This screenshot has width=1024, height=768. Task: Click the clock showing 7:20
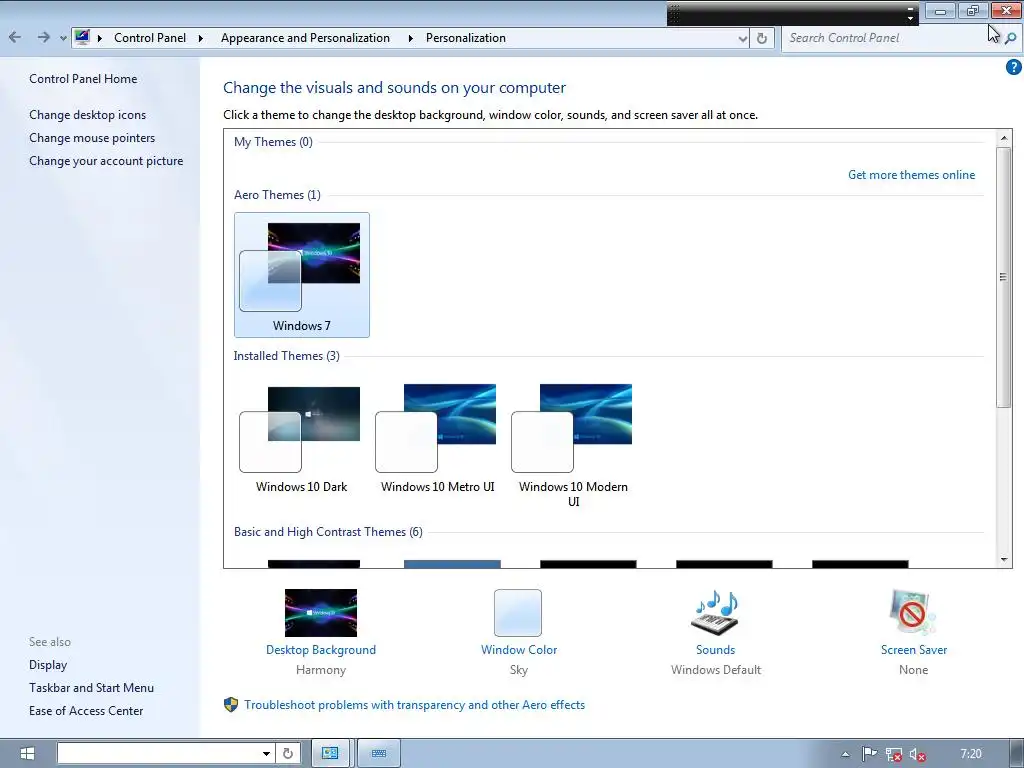pyautogui.click(x=971, y=754)
